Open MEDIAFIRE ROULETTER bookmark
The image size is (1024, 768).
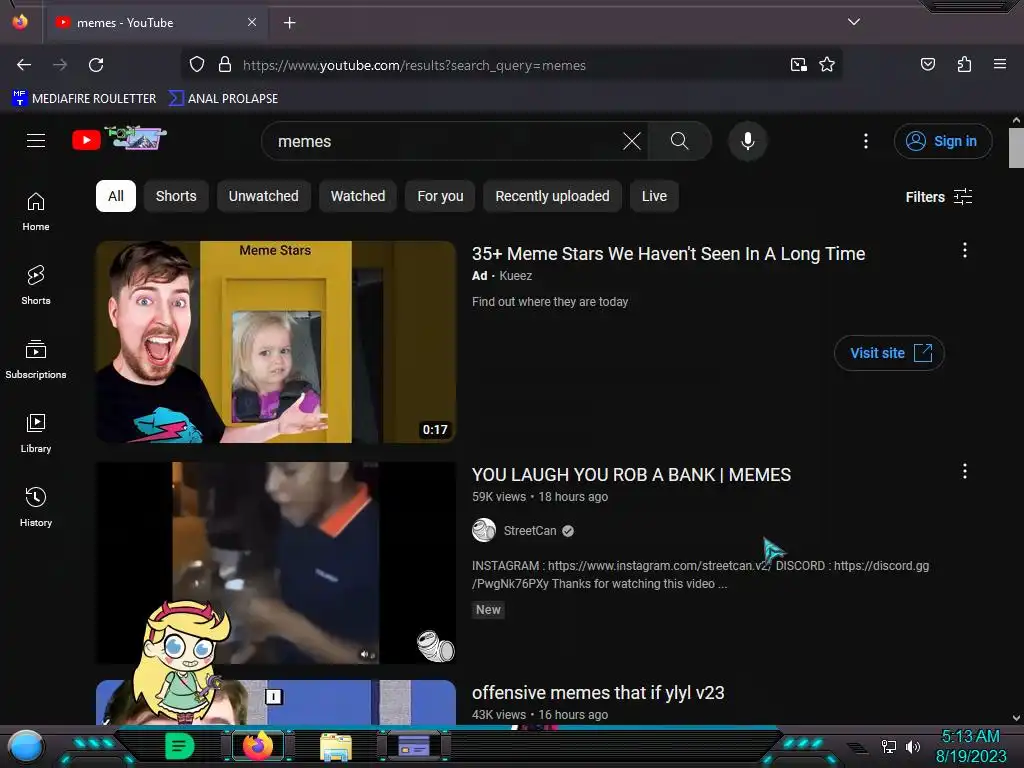[x=84, y=99]
